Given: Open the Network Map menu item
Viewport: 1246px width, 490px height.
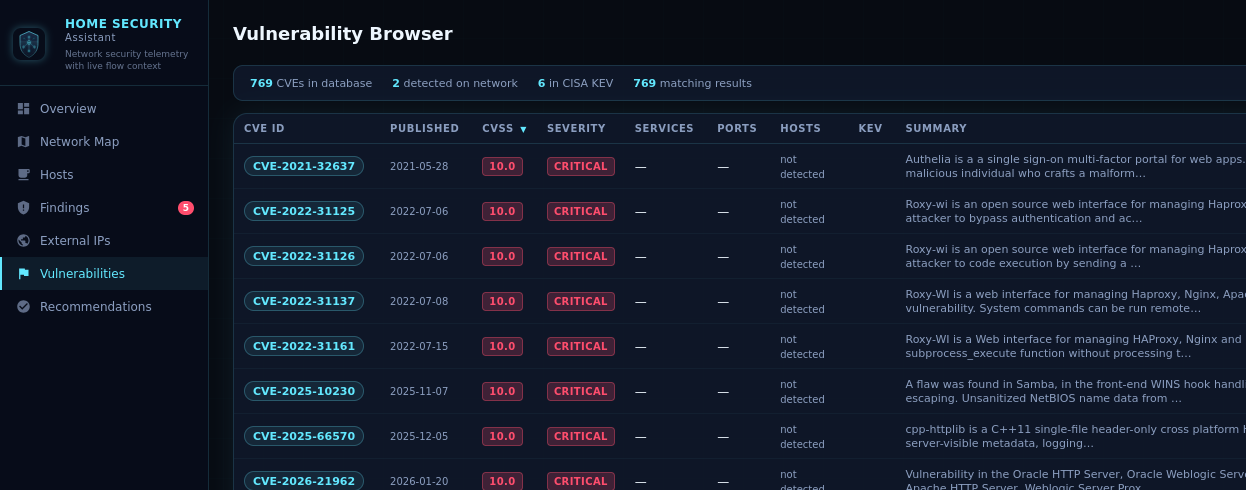Looking at the screenshot, I should (79, 142).
